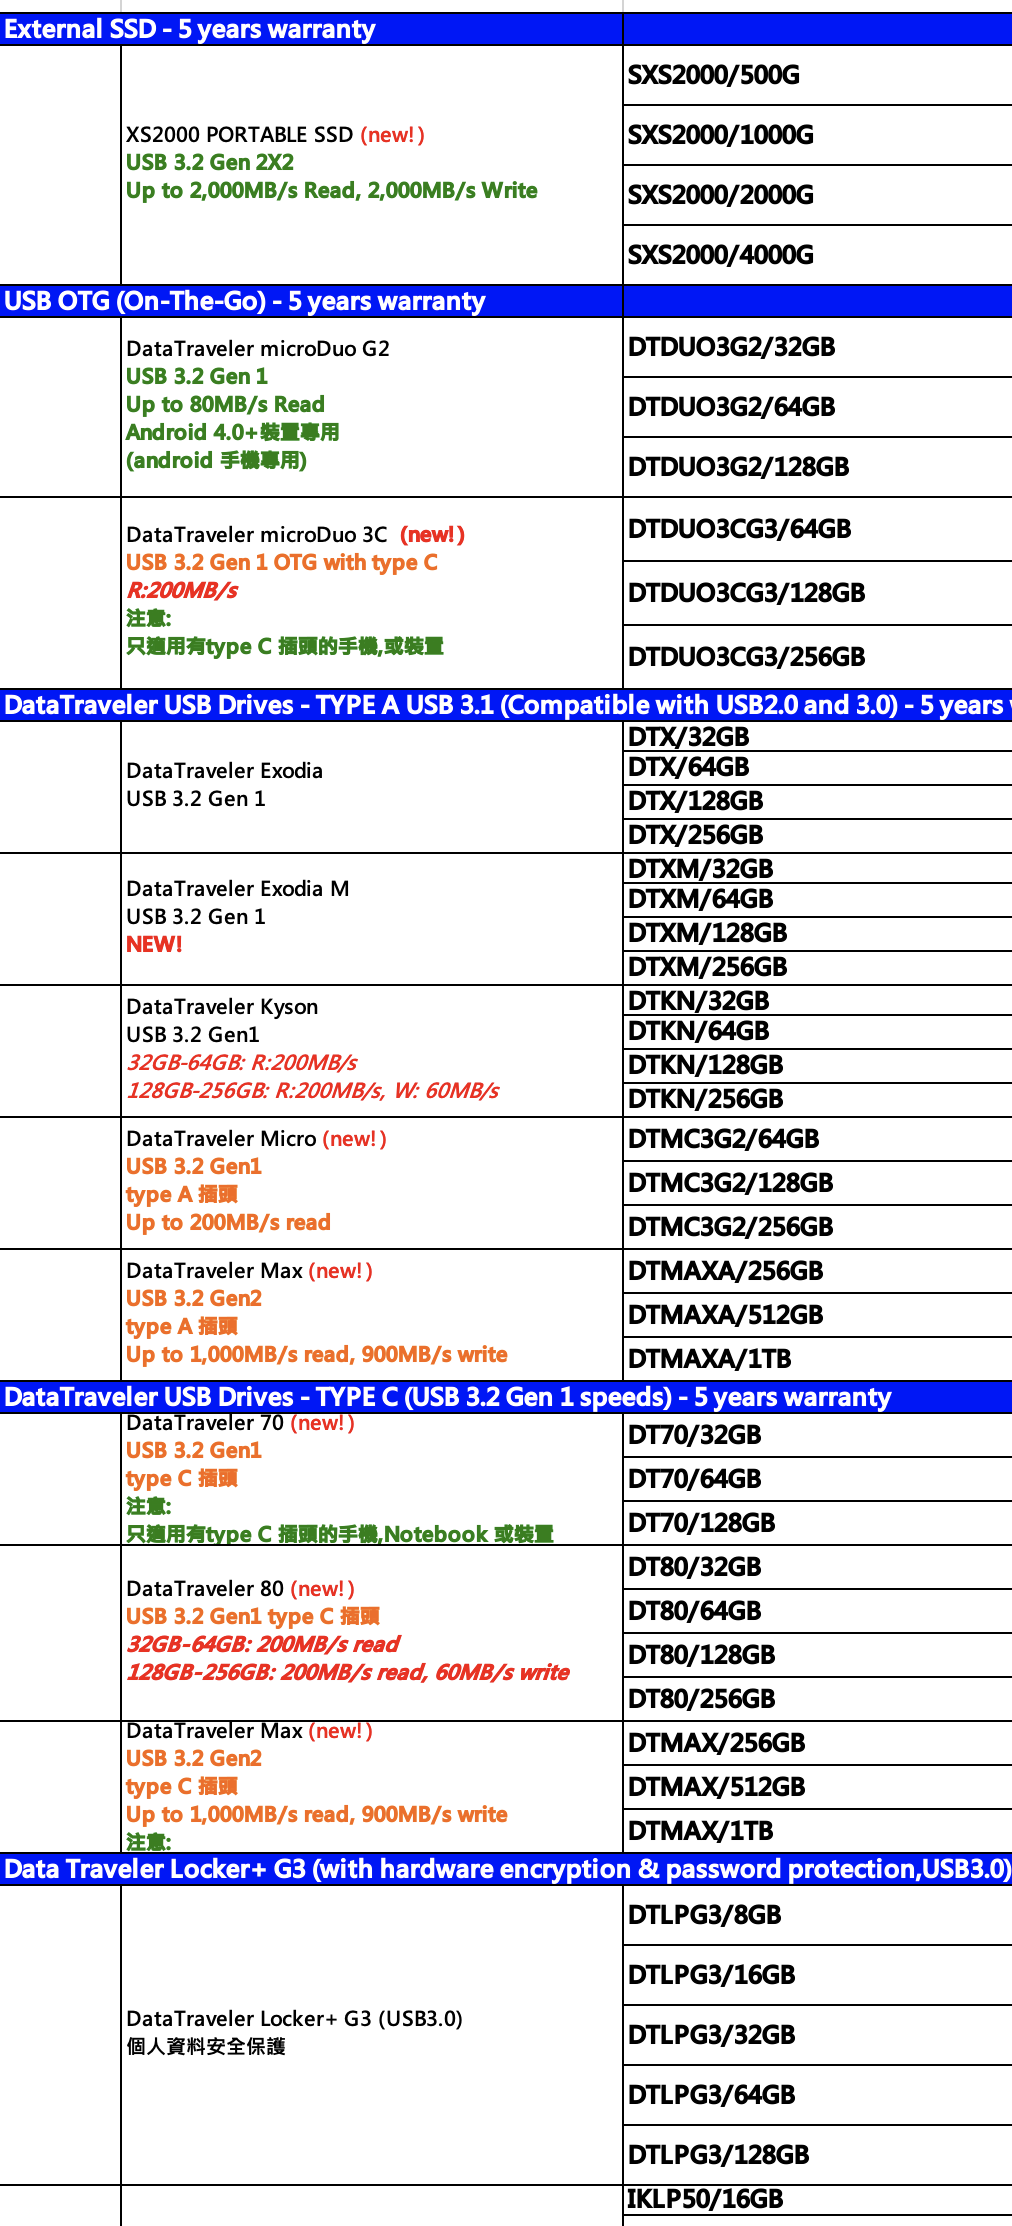Select the DTMAXA/1TB cell
The image size is (1012, 2226).
point(817,1359)
